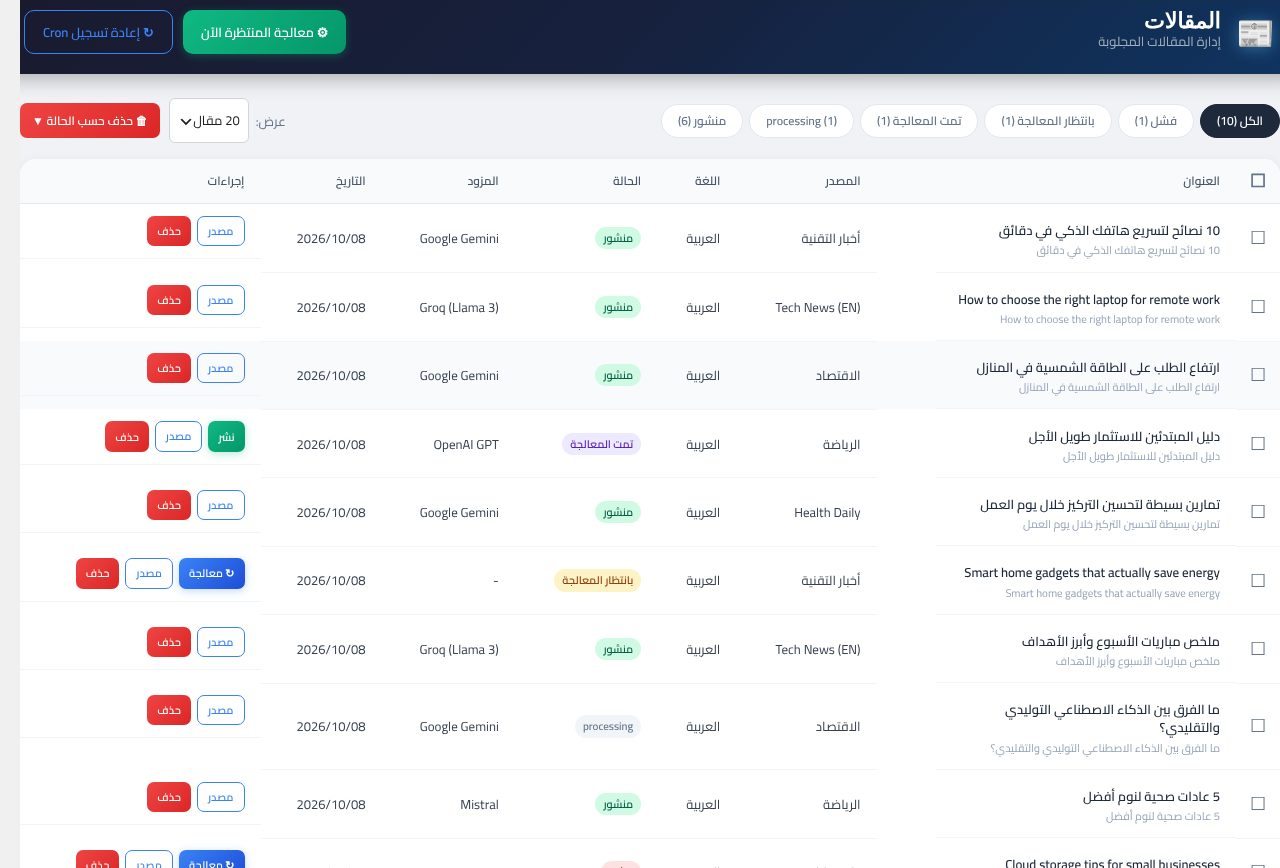Select processing (1) filter tab
The height and width of the screenshot is (868, 1280).
[x=801, y=121]
